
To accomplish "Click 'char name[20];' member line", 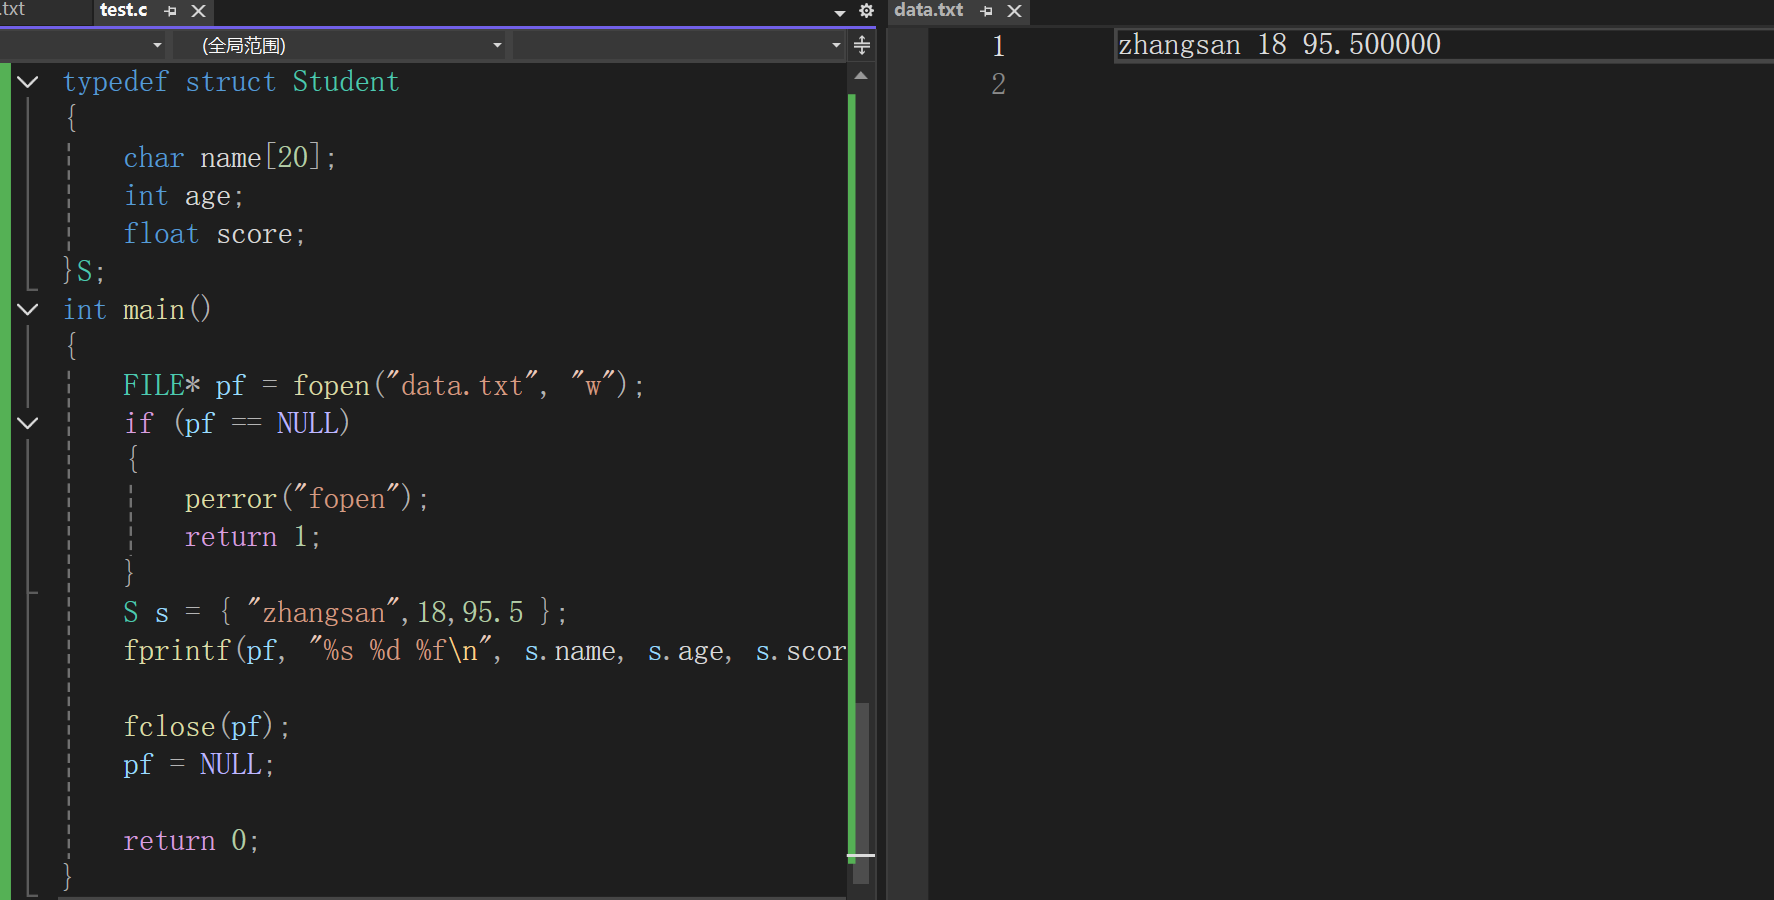I will click(230, 158).
